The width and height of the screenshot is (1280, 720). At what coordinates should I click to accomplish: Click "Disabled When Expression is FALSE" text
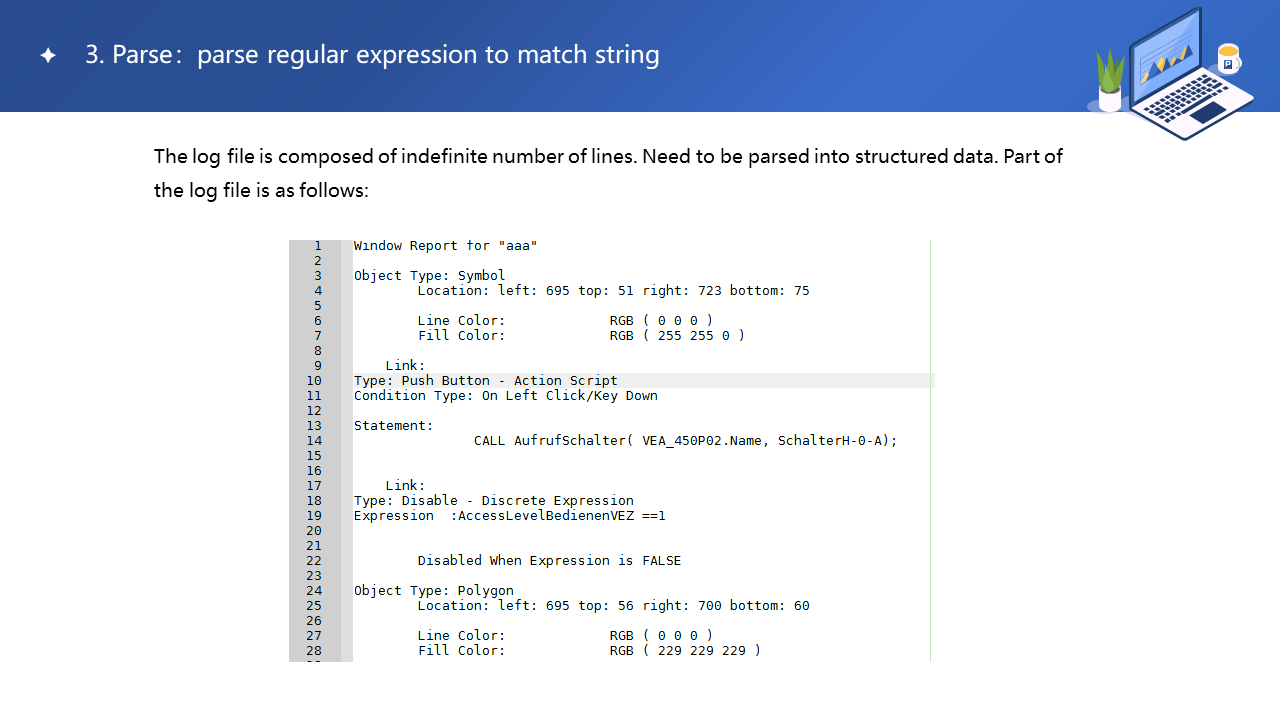coord(549,561)
